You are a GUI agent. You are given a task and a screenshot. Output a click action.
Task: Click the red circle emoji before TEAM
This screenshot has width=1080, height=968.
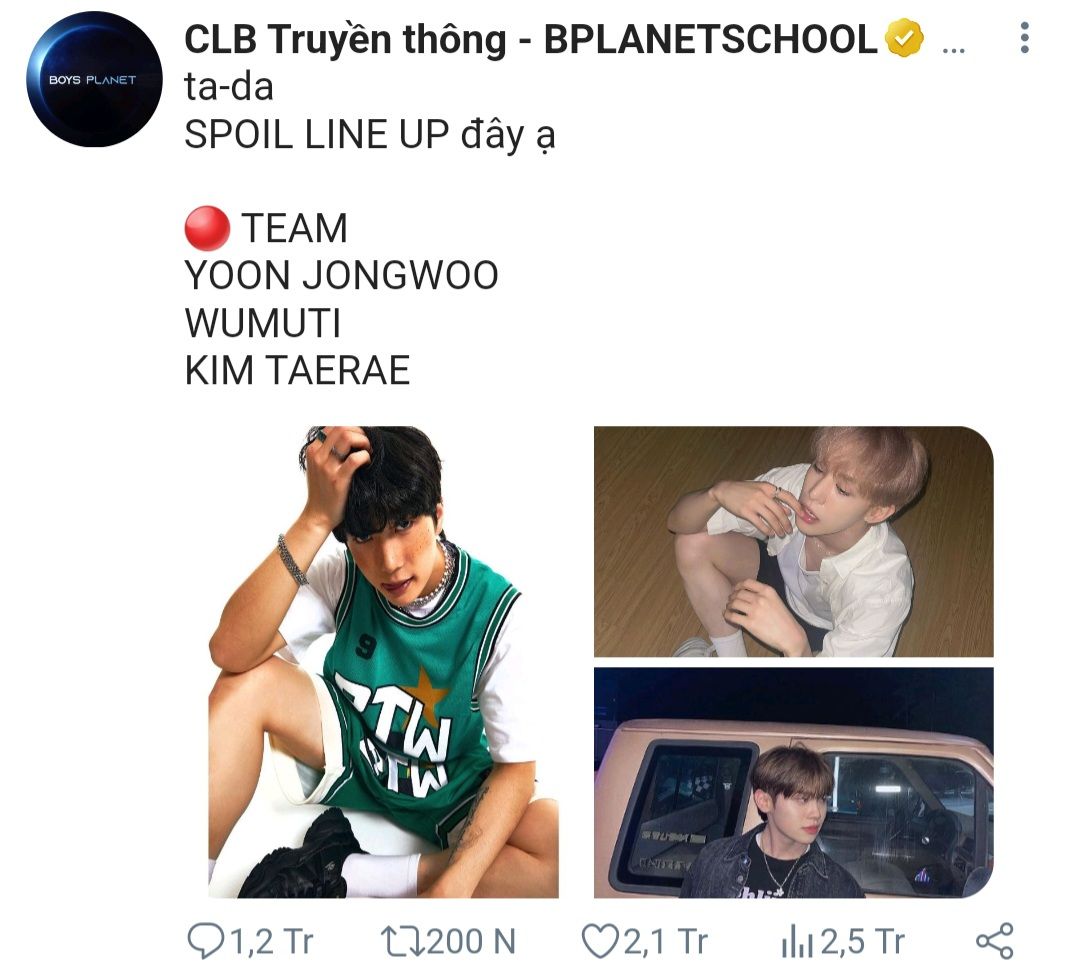tap(207, 228)
